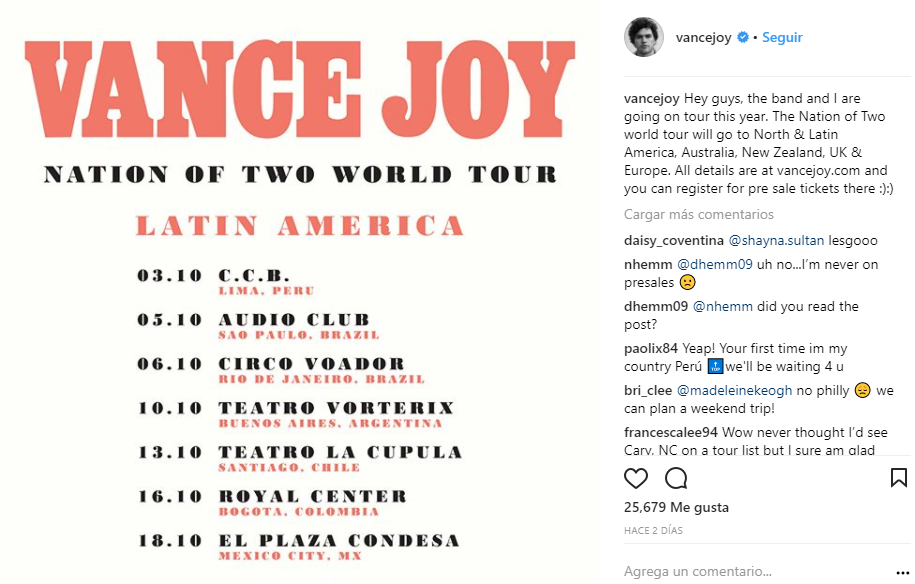Expand comments with Cargar más comentarios
915x584 pixels.
coord(698,214)
